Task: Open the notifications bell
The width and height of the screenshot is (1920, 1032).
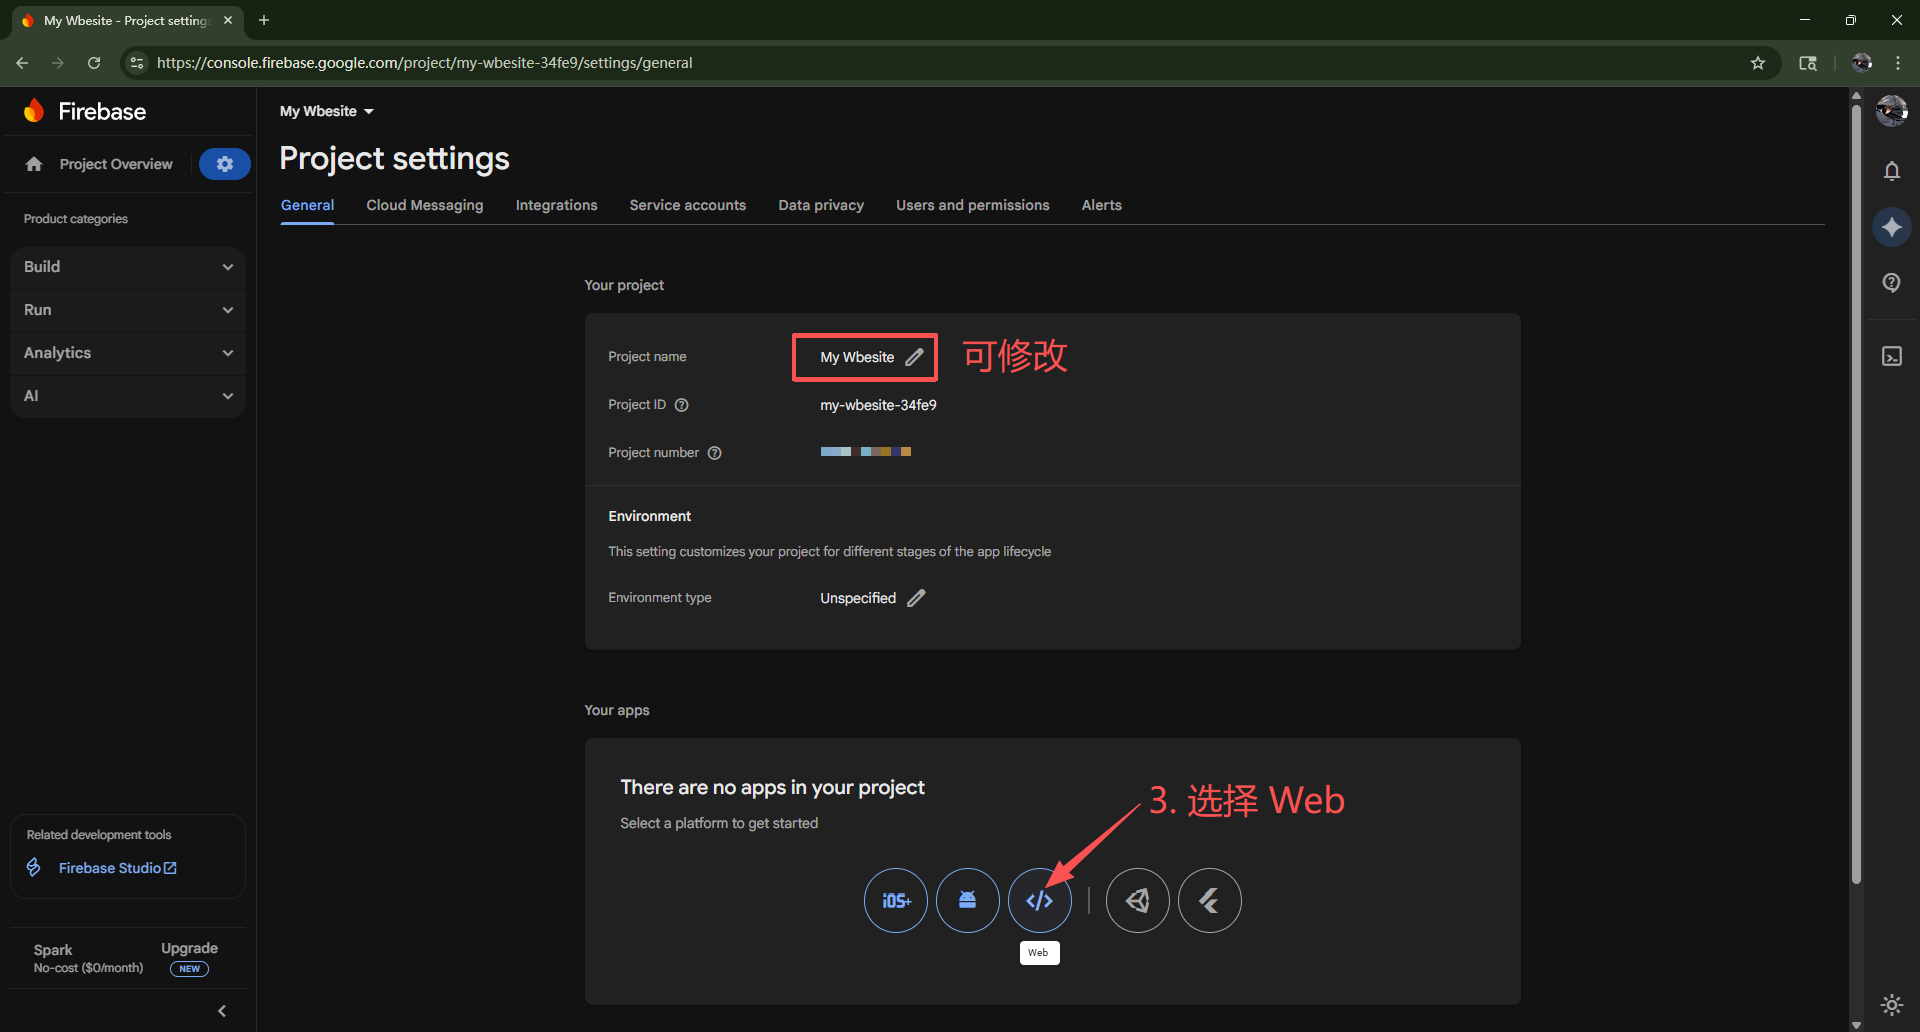Action: click(x=1891, y=171)
